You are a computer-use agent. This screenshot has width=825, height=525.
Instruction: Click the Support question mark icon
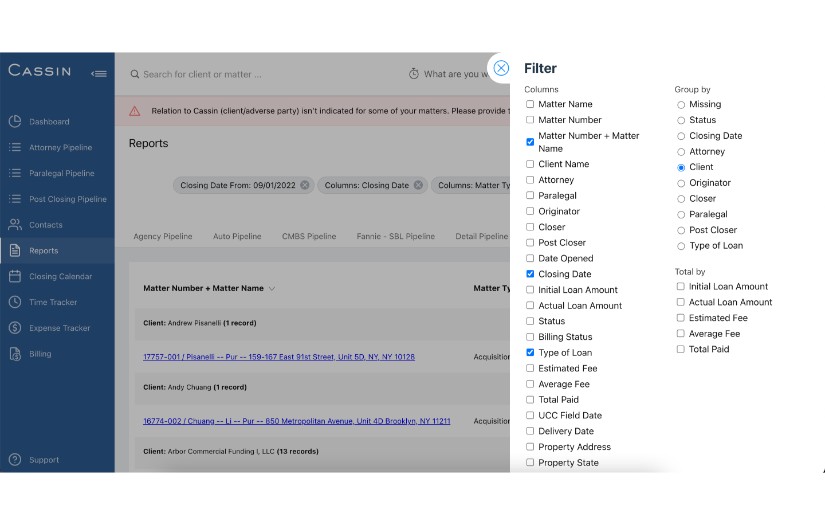pyautogui.click(x=15, y=459)
